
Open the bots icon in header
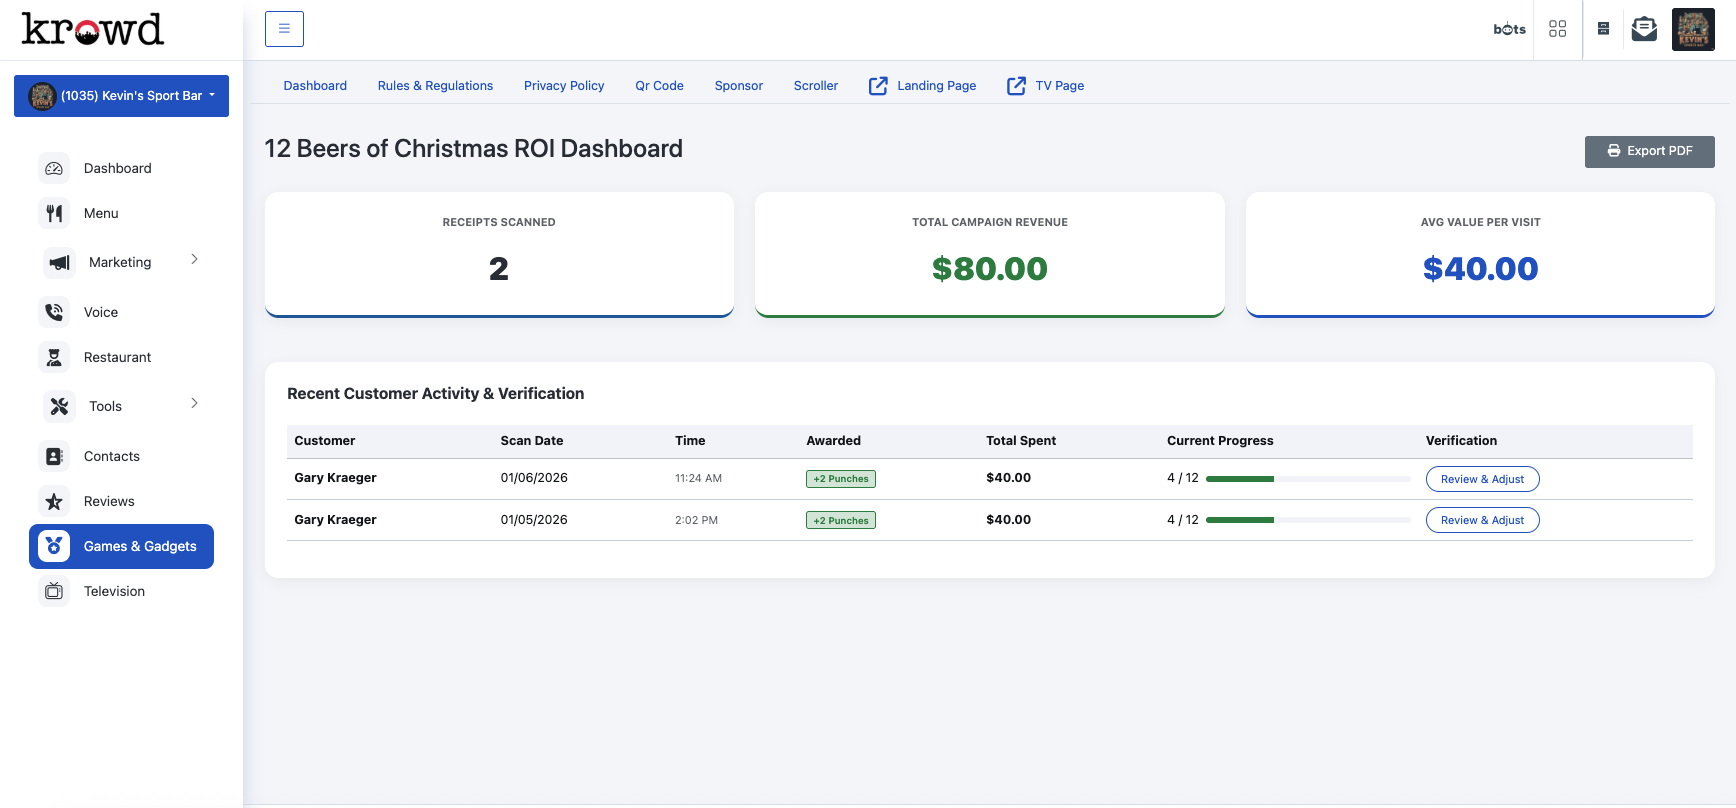click(1509, 29)
